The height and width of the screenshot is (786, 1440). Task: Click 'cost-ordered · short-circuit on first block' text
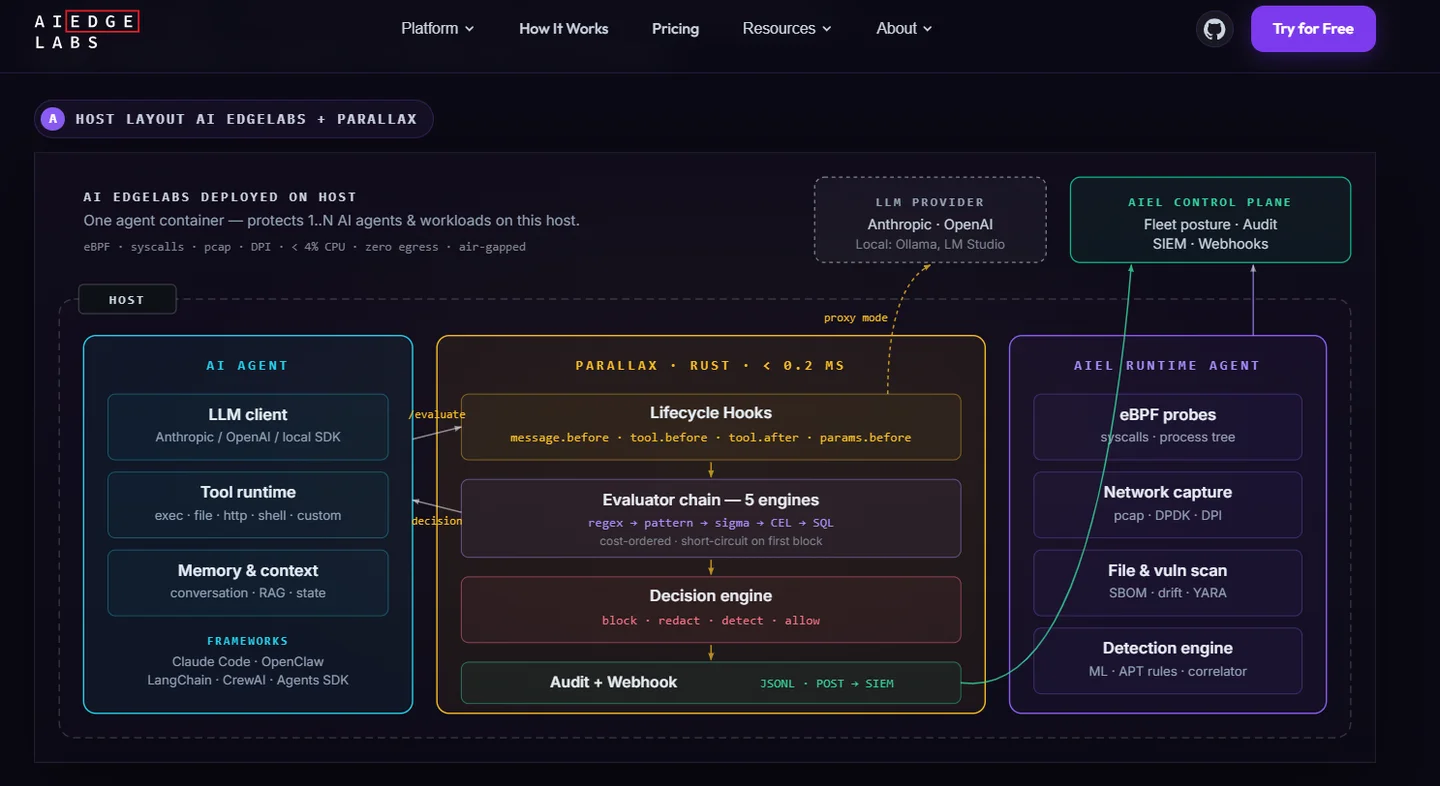[x=711, y=541]
